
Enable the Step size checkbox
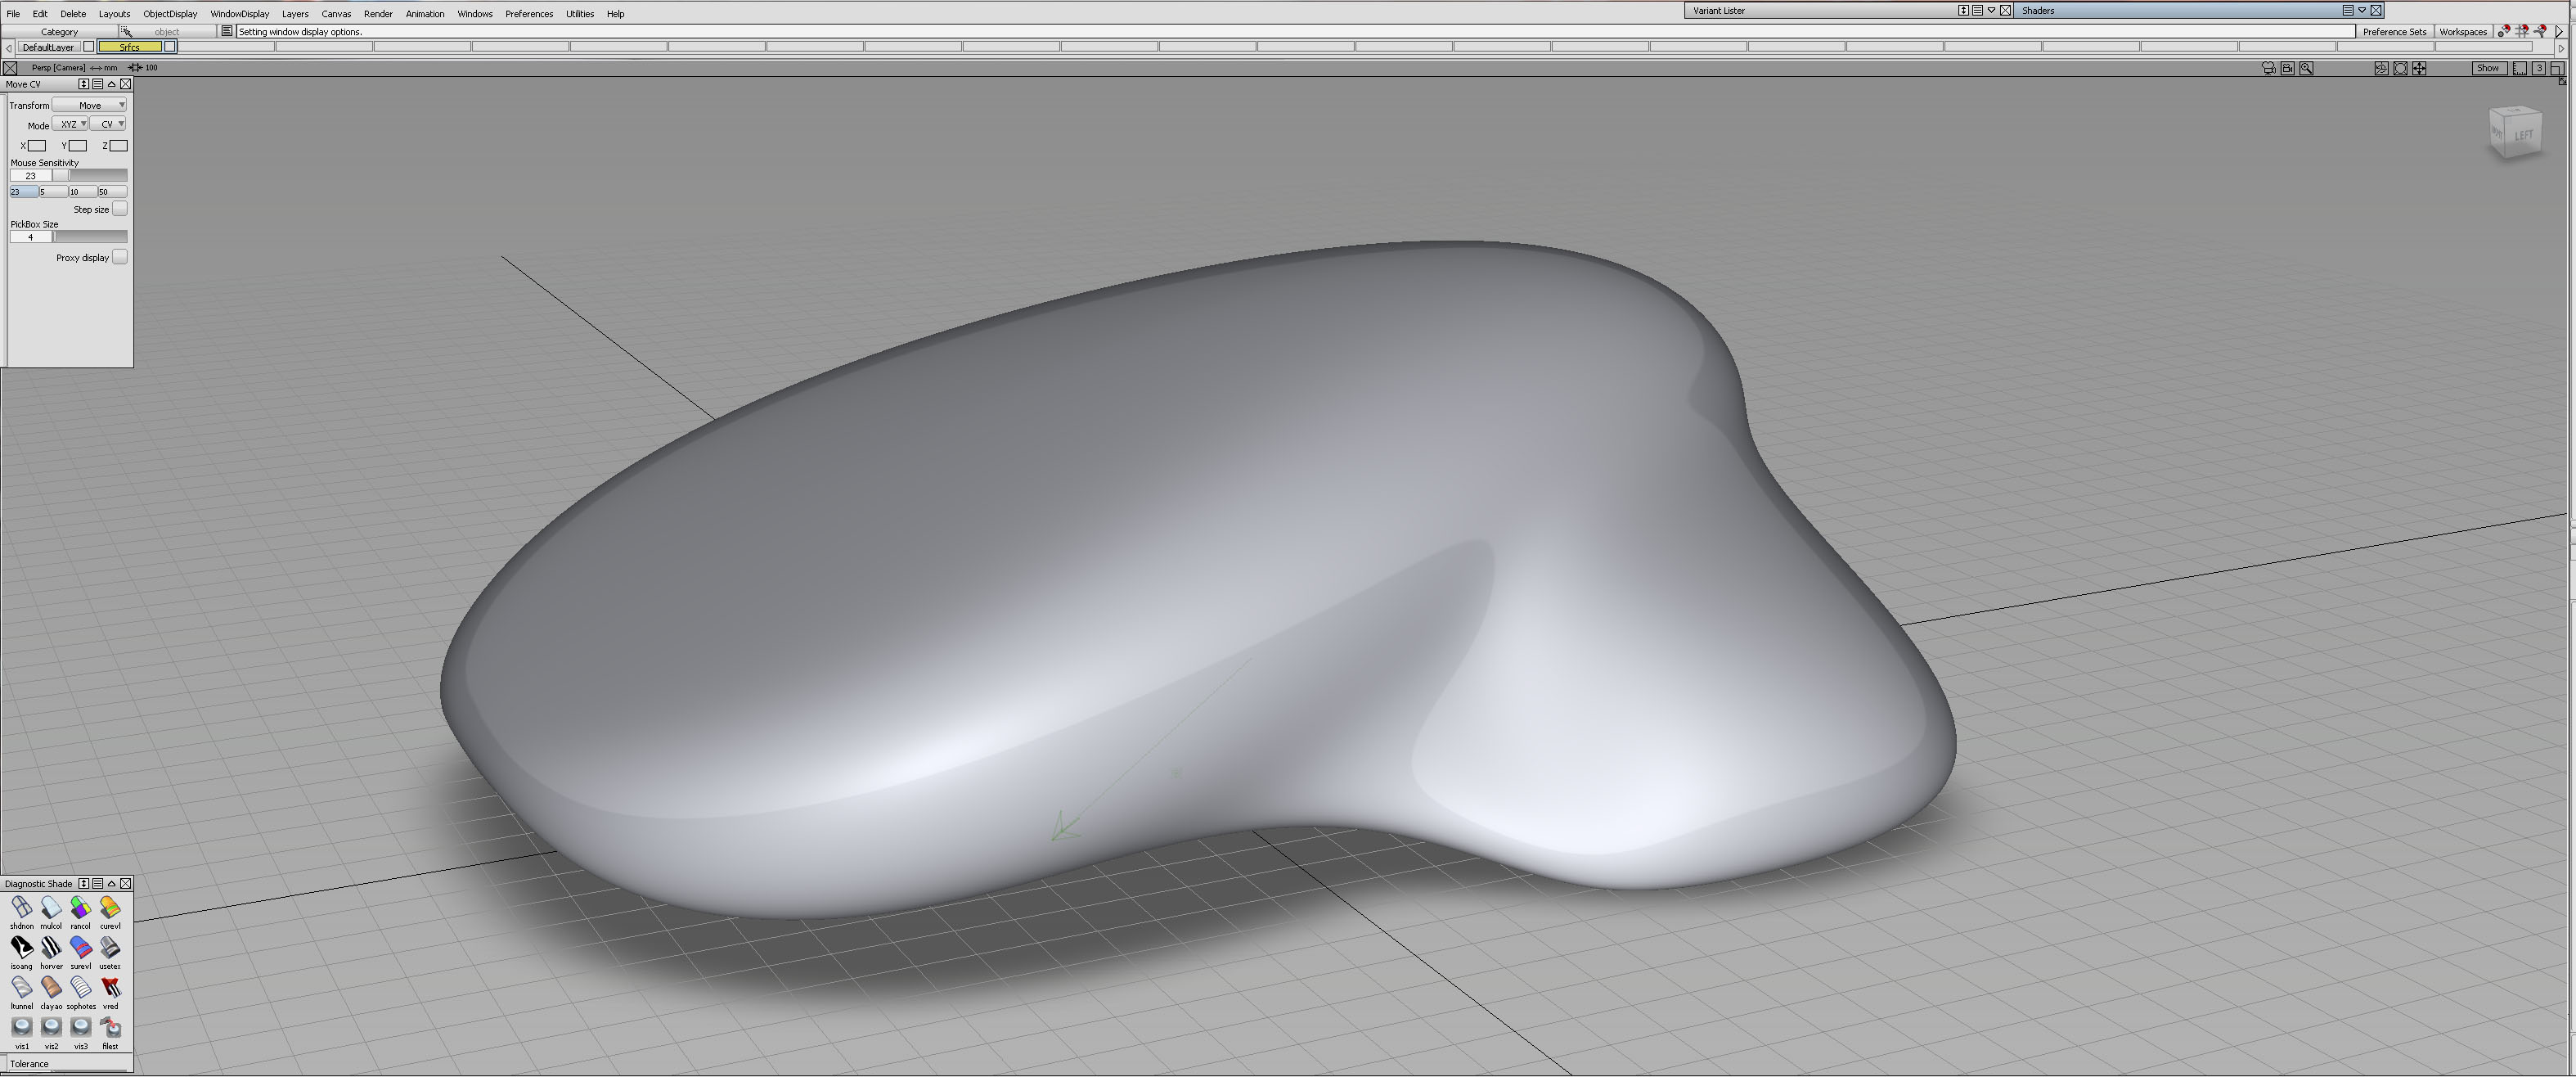click(x=120, y=209)
